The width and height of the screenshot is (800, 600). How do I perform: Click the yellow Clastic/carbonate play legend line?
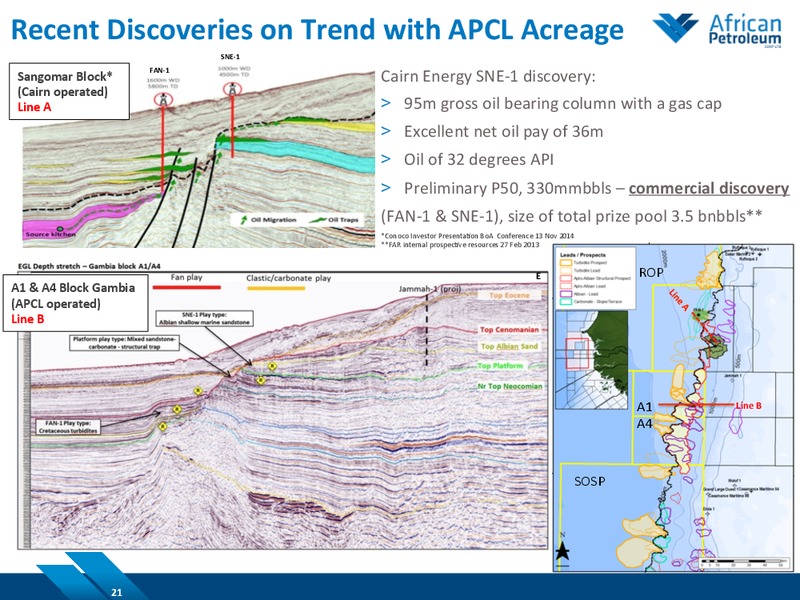point(276,288)
